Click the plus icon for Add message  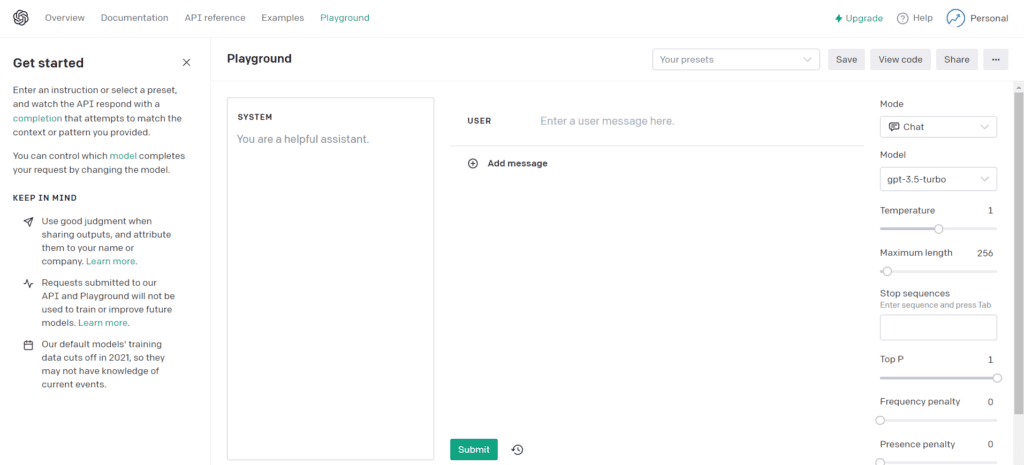[x=473, y=163]
